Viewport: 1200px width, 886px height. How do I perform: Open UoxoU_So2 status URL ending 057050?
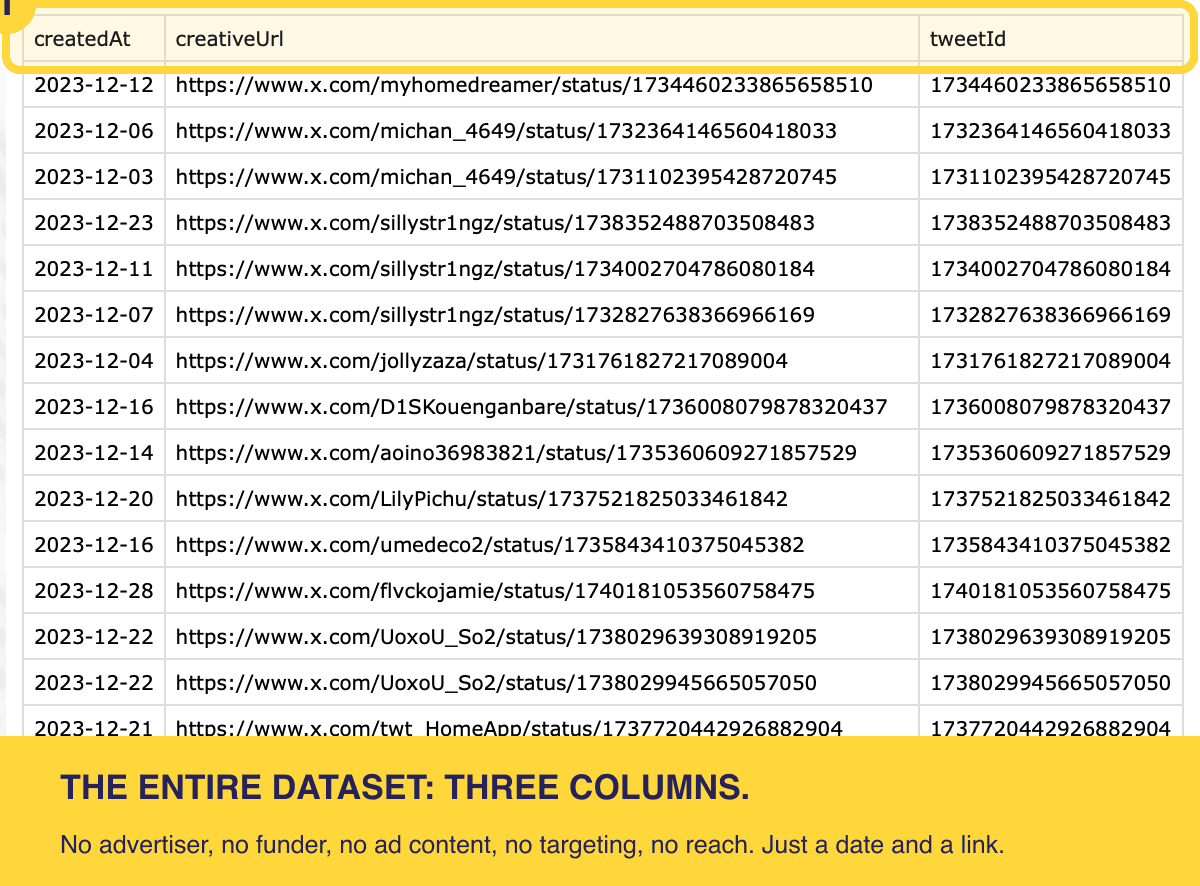496,683
